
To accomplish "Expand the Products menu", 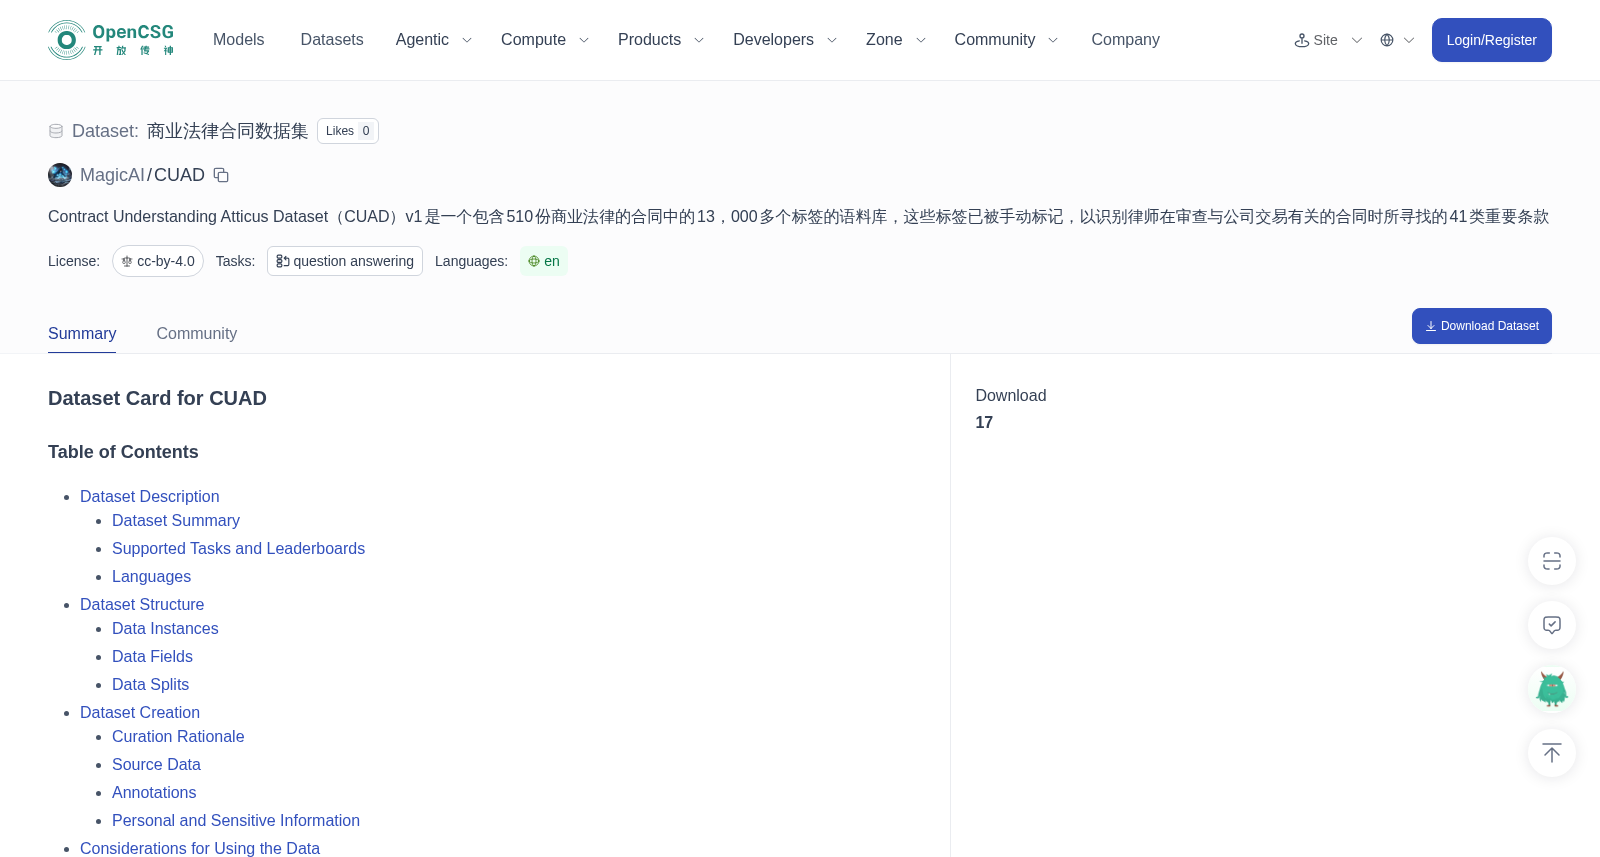I will [661, 40].
